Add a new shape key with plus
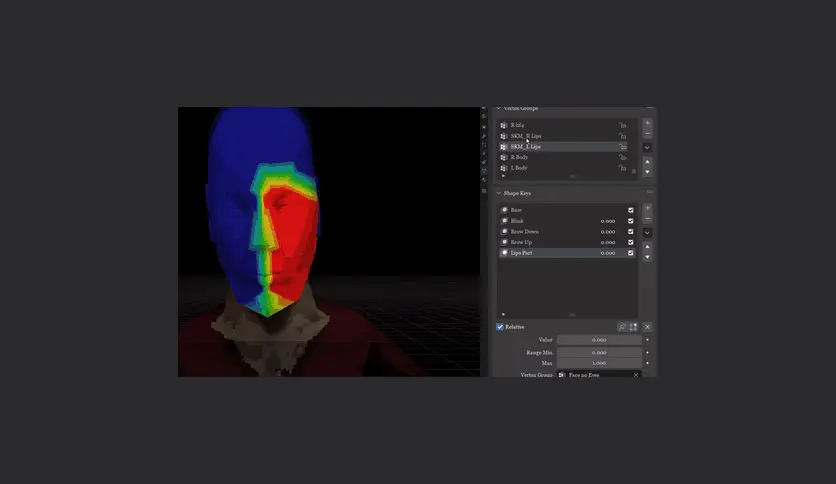The width and height of the screenshot is (836, 484). [647, 208]
